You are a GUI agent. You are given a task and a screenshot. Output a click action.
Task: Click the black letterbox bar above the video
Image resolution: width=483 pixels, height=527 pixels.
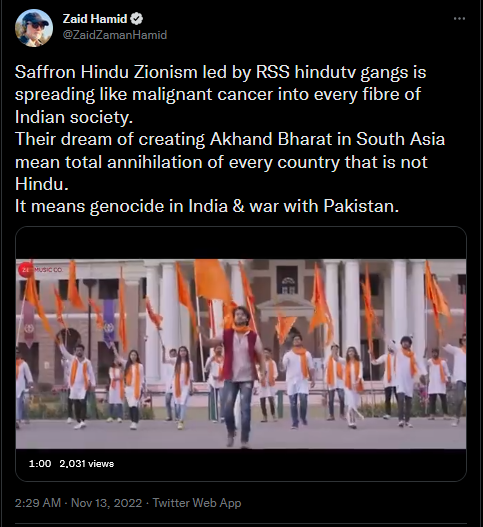pyautogui.click(x=241, y=243)
